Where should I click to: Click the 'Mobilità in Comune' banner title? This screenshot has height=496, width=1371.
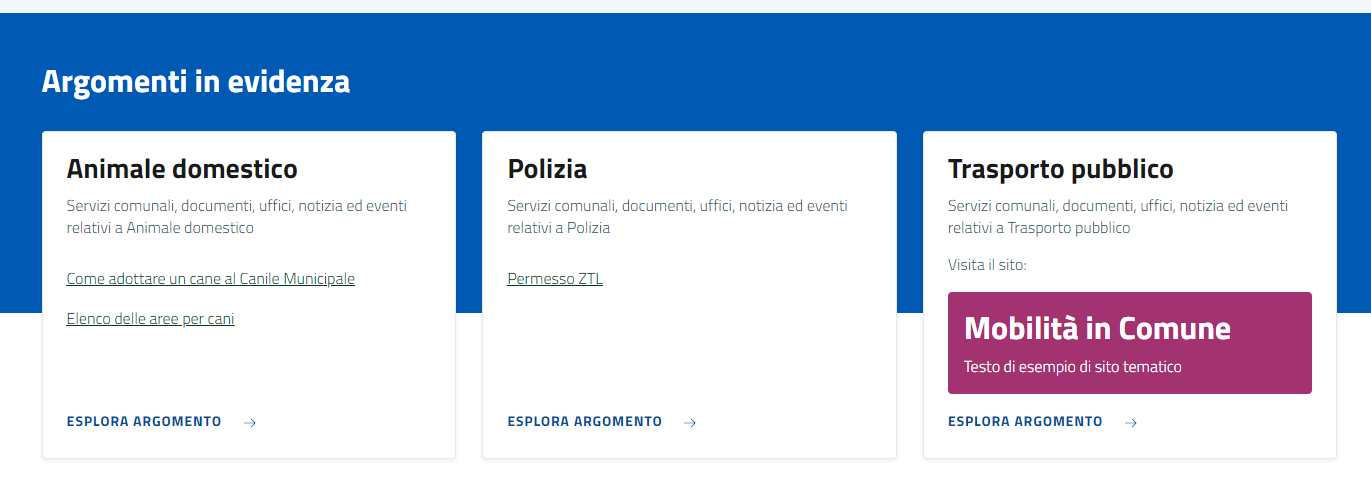tap(1097, 328)
